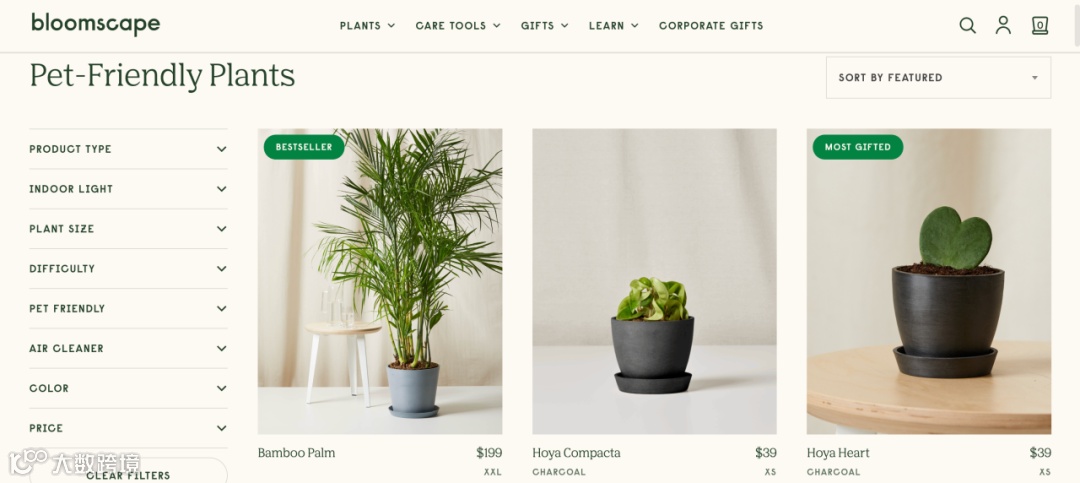Expand the Price filter section

click(x=128, y=429)
